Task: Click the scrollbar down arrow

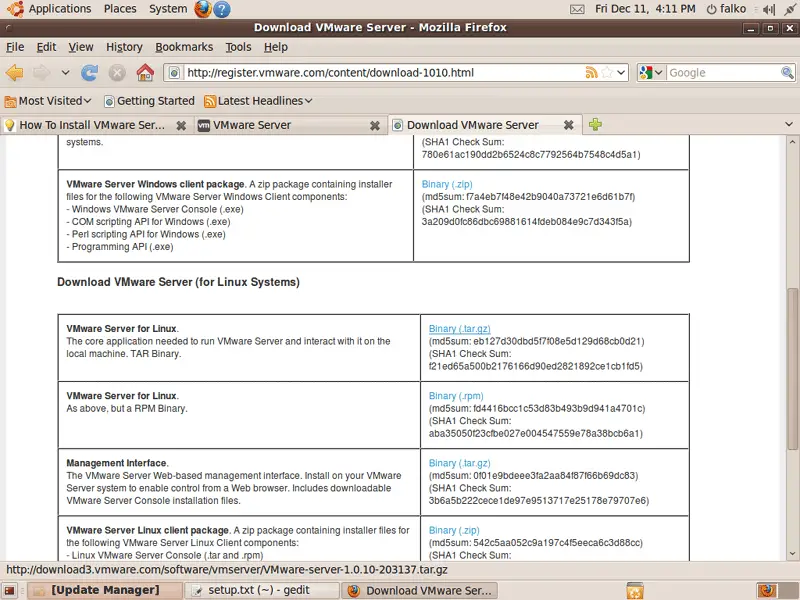Action: tap(792, 554)
